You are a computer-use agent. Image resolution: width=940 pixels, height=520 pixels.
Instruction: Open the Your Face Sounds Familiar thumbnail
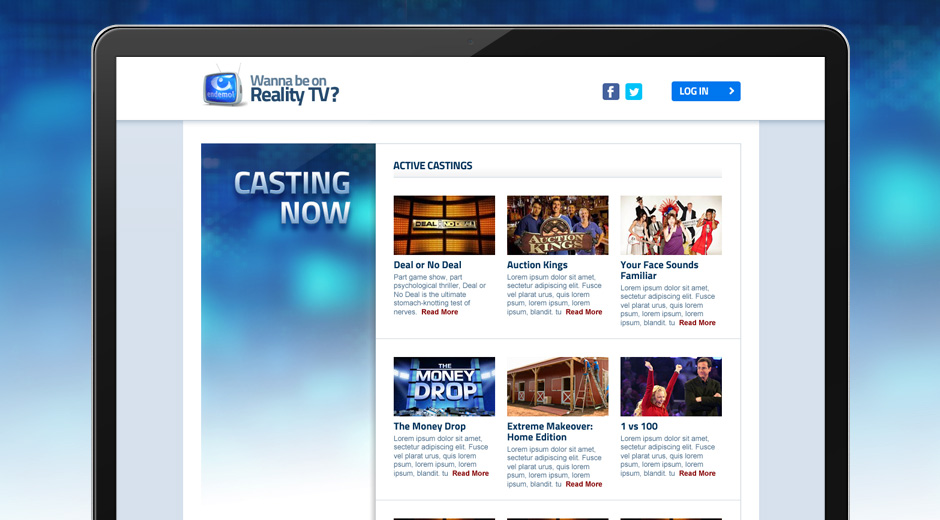[x=671, y=225]
